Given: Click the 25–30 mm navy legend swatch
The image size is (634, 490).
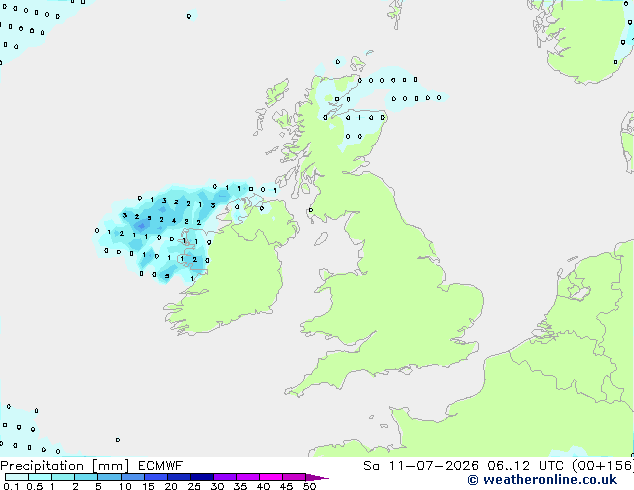Looking at the screenshot, I should click(x=201, y=477).
